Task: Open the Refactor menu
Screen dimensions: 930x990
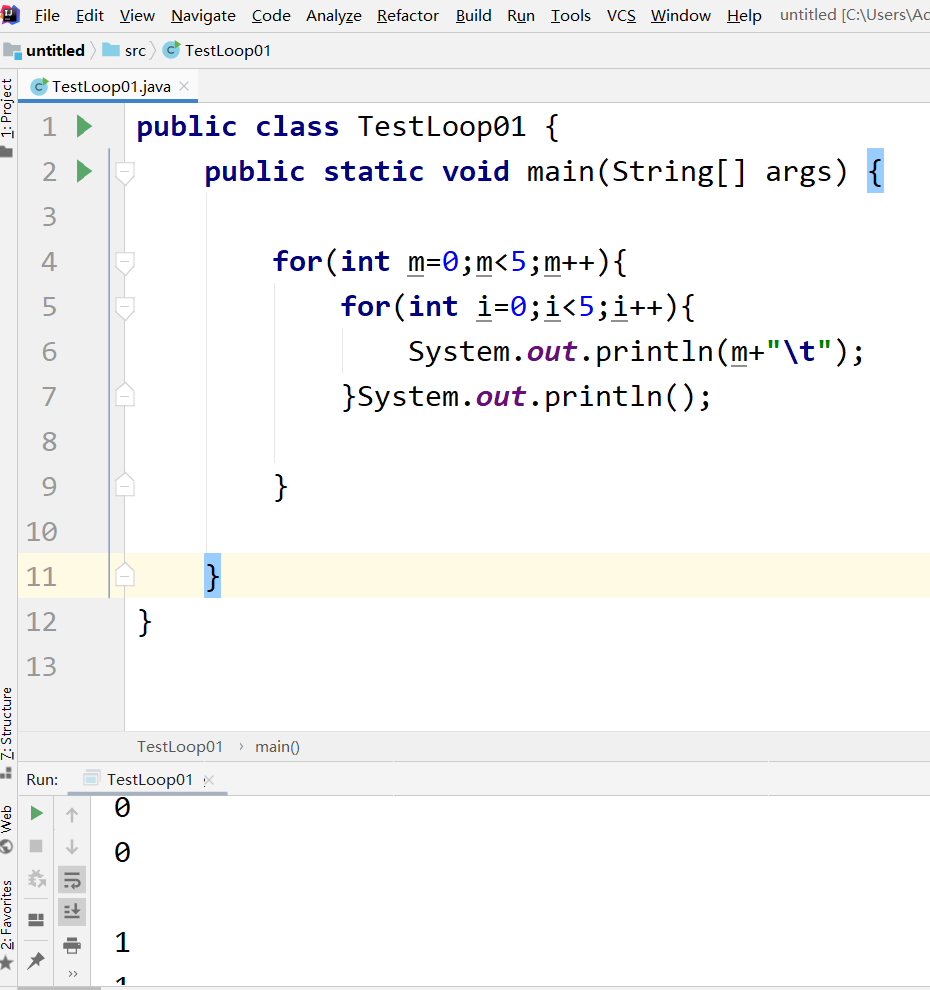Action: (408, 15)
